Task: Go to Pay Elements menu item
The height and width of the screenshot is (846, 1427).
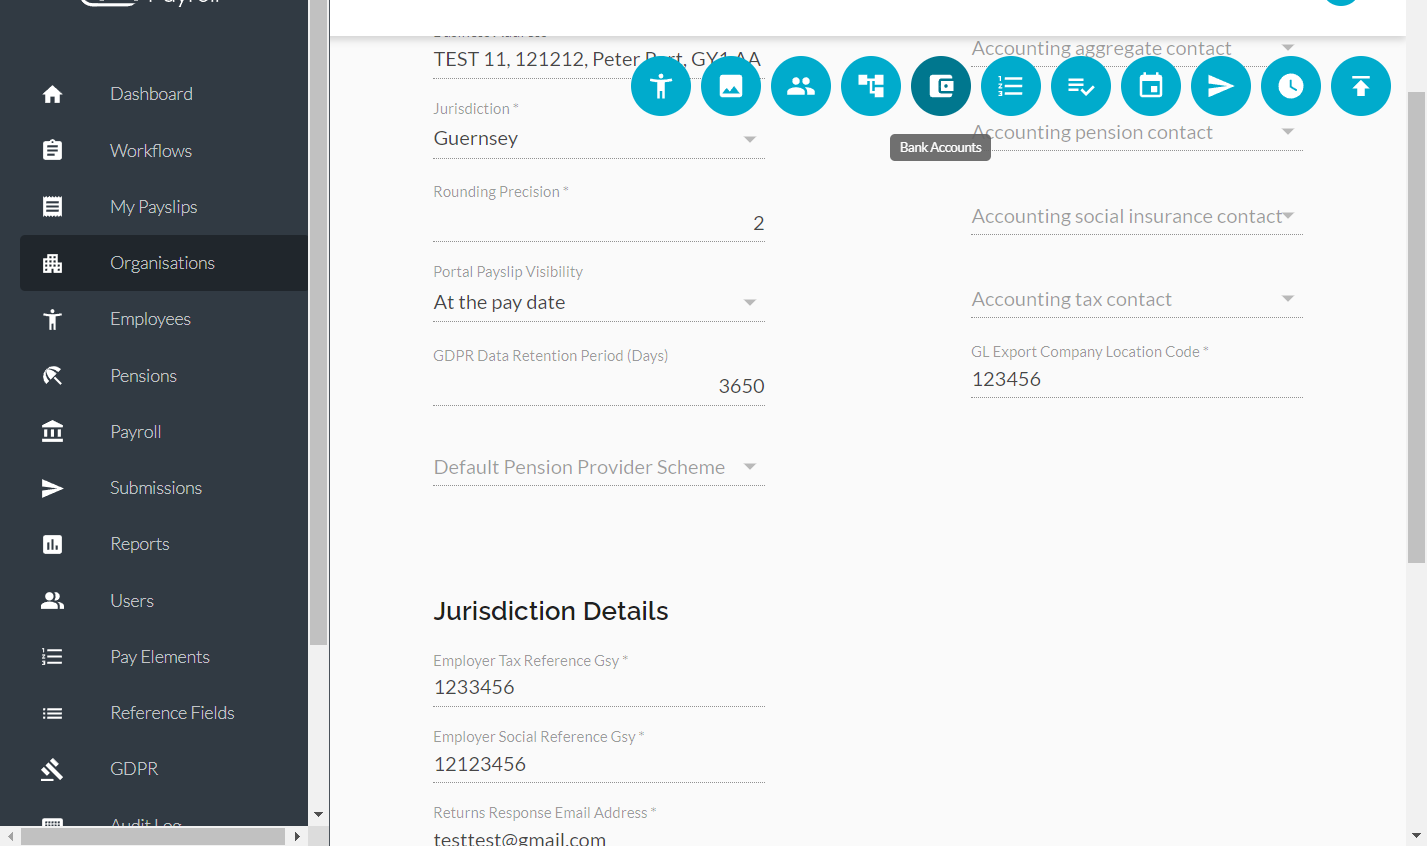Action: [x=164, y=657]
